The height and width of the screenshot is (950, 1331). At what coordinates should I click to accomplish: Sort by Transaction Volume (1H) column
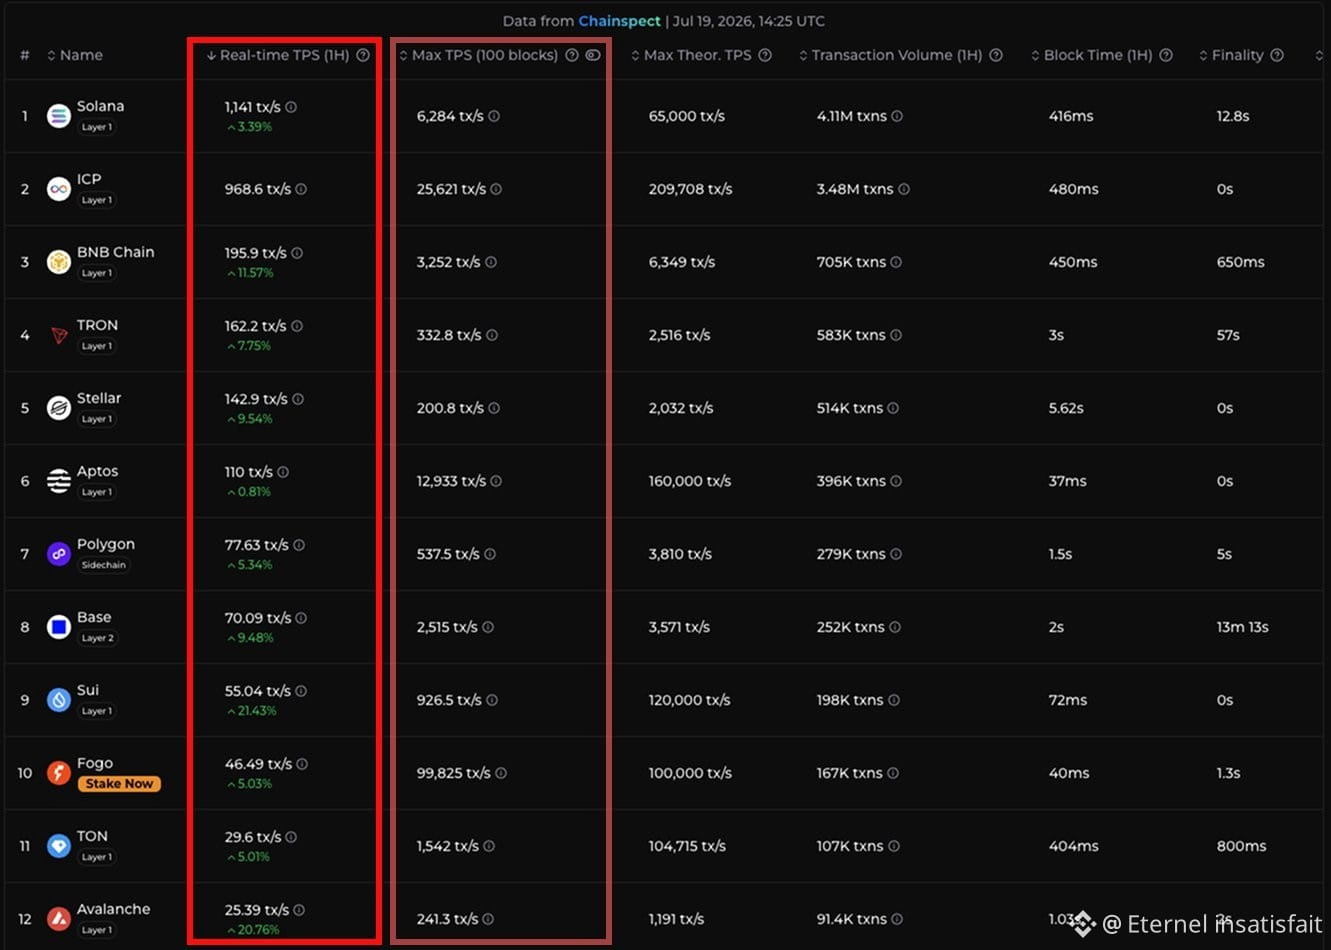891,55
